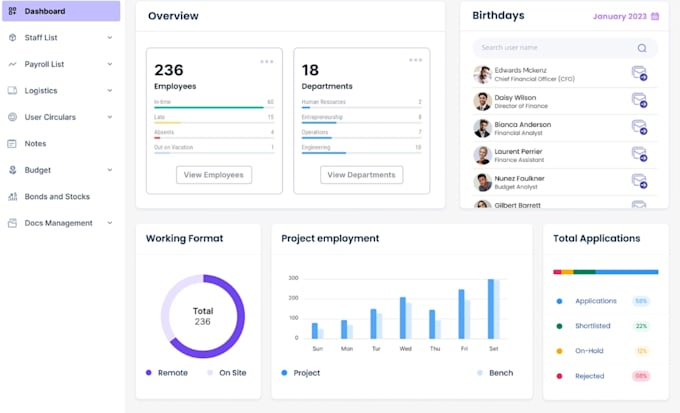
Task: Go to Bonds and Stocks
Action: click(x=56, y=197)
